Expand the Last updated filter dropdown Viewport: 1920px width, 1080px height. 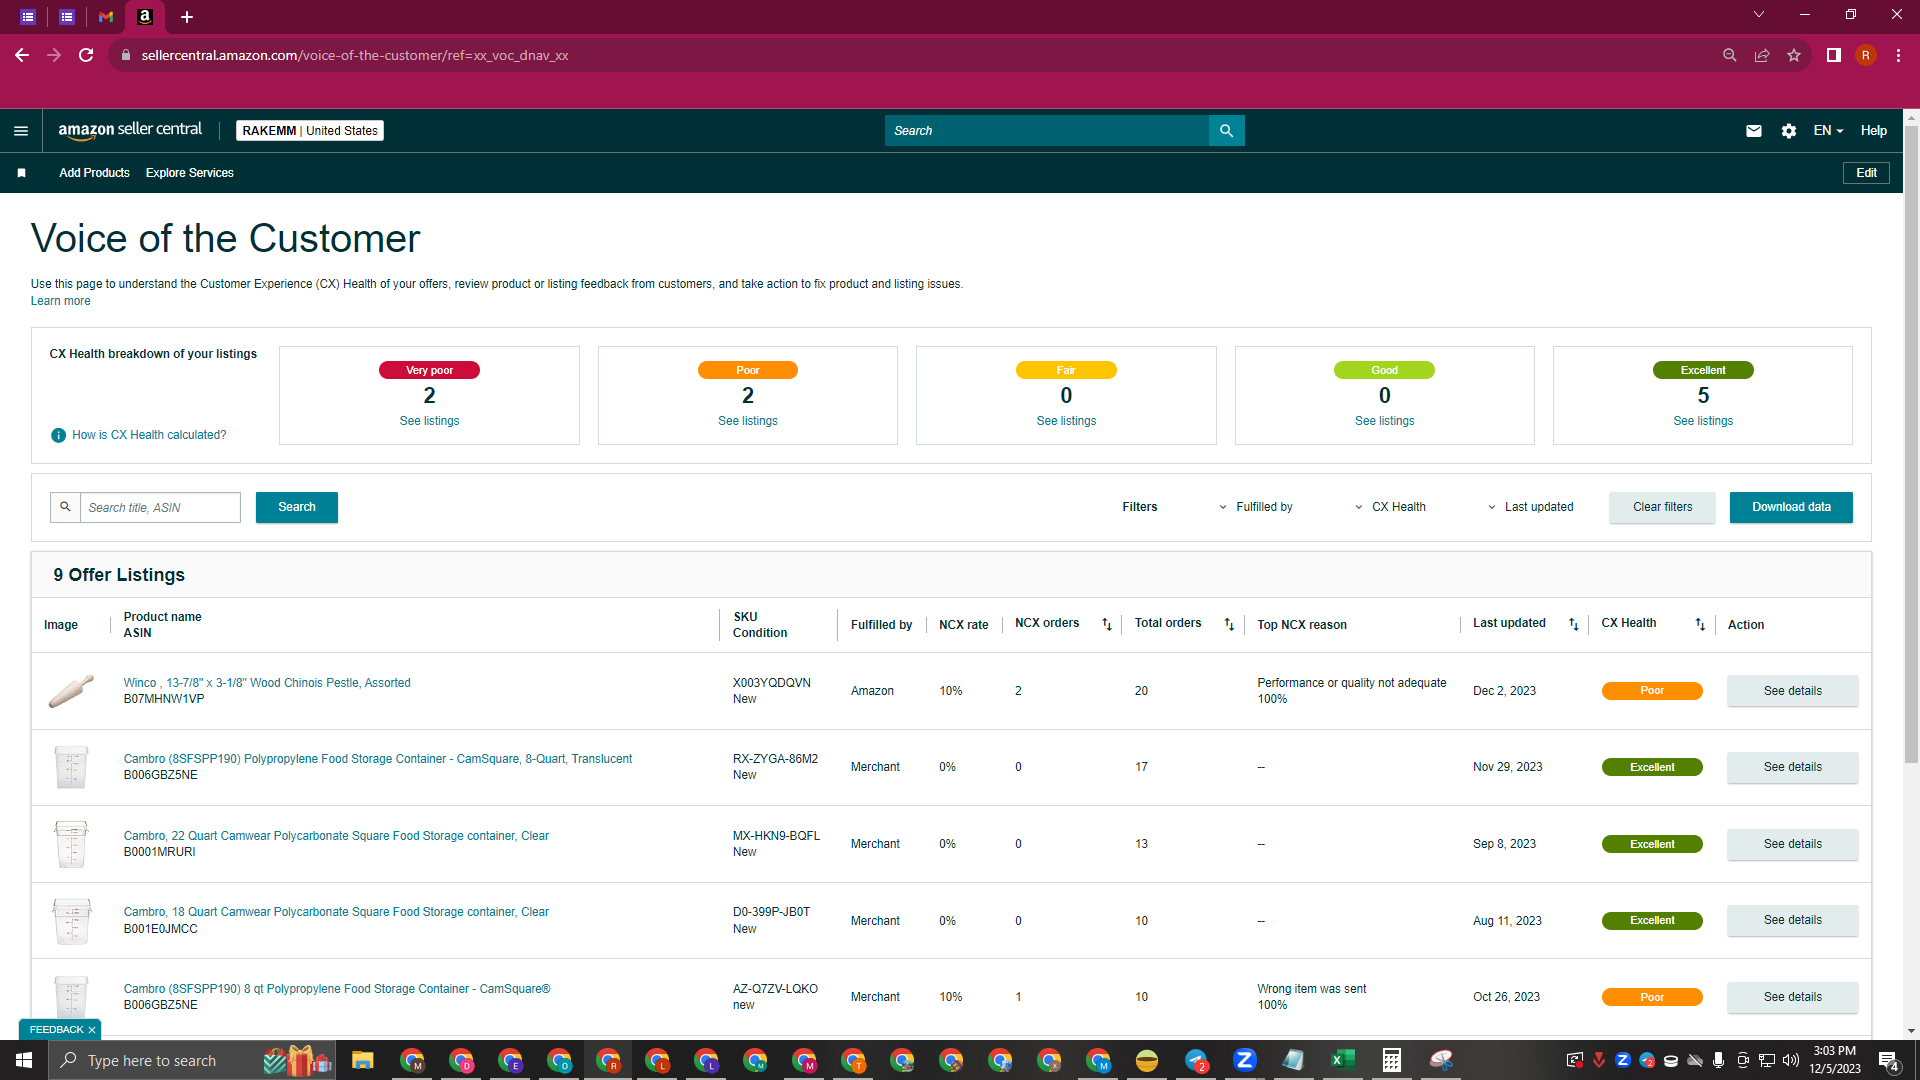tap(1530, 507)
